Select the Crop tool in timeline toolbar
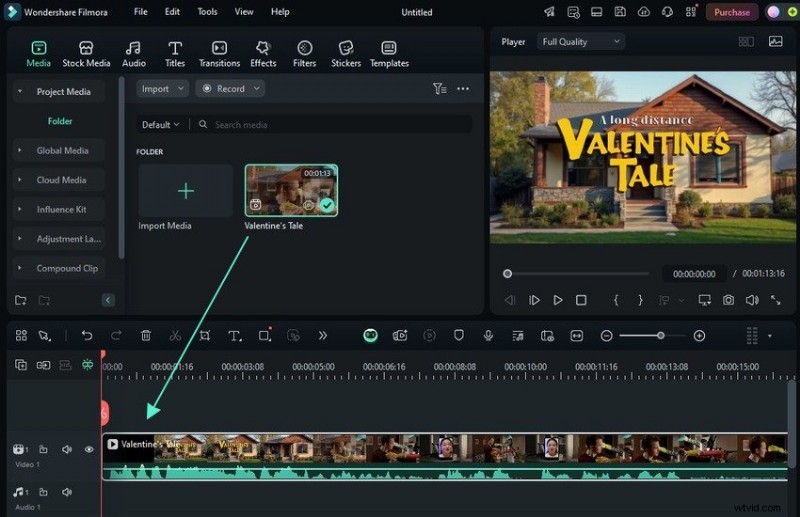This screenshot has width=800, height=517. [205, 335]
